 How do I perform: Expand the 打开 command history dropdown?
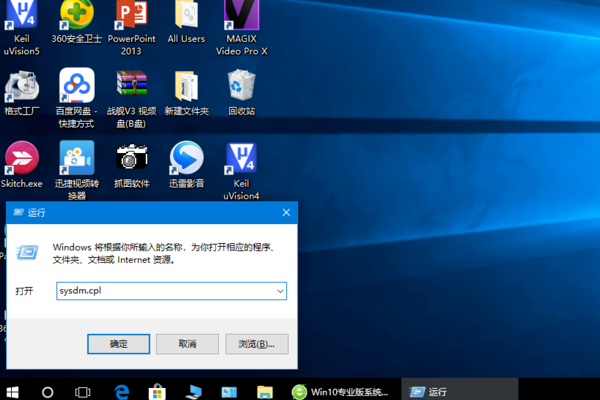(280, 291)
